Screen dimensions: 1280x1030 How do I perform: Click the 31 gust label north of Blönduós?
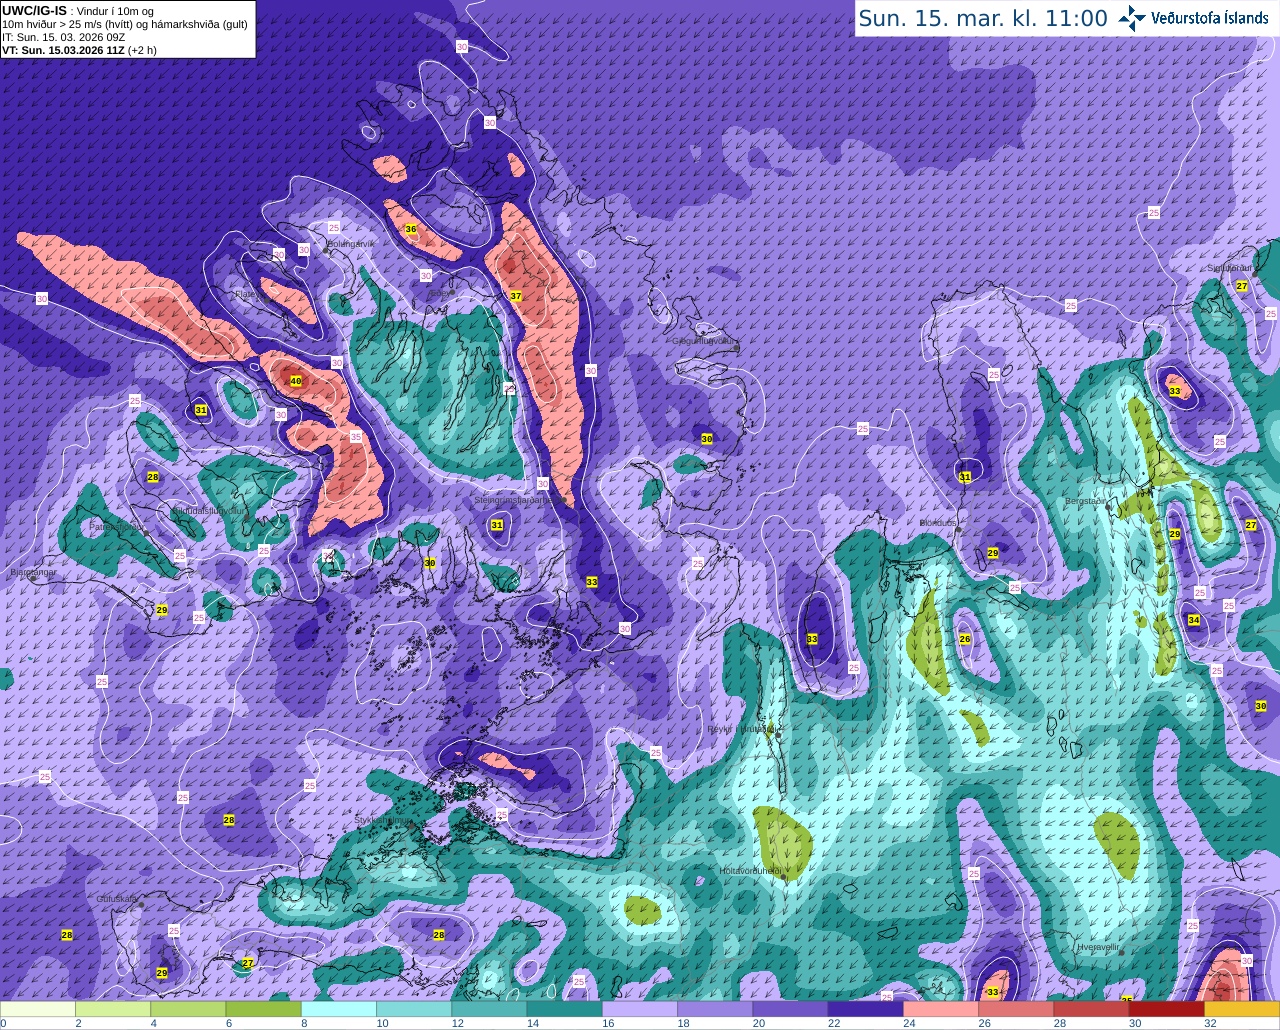(965, 477)
